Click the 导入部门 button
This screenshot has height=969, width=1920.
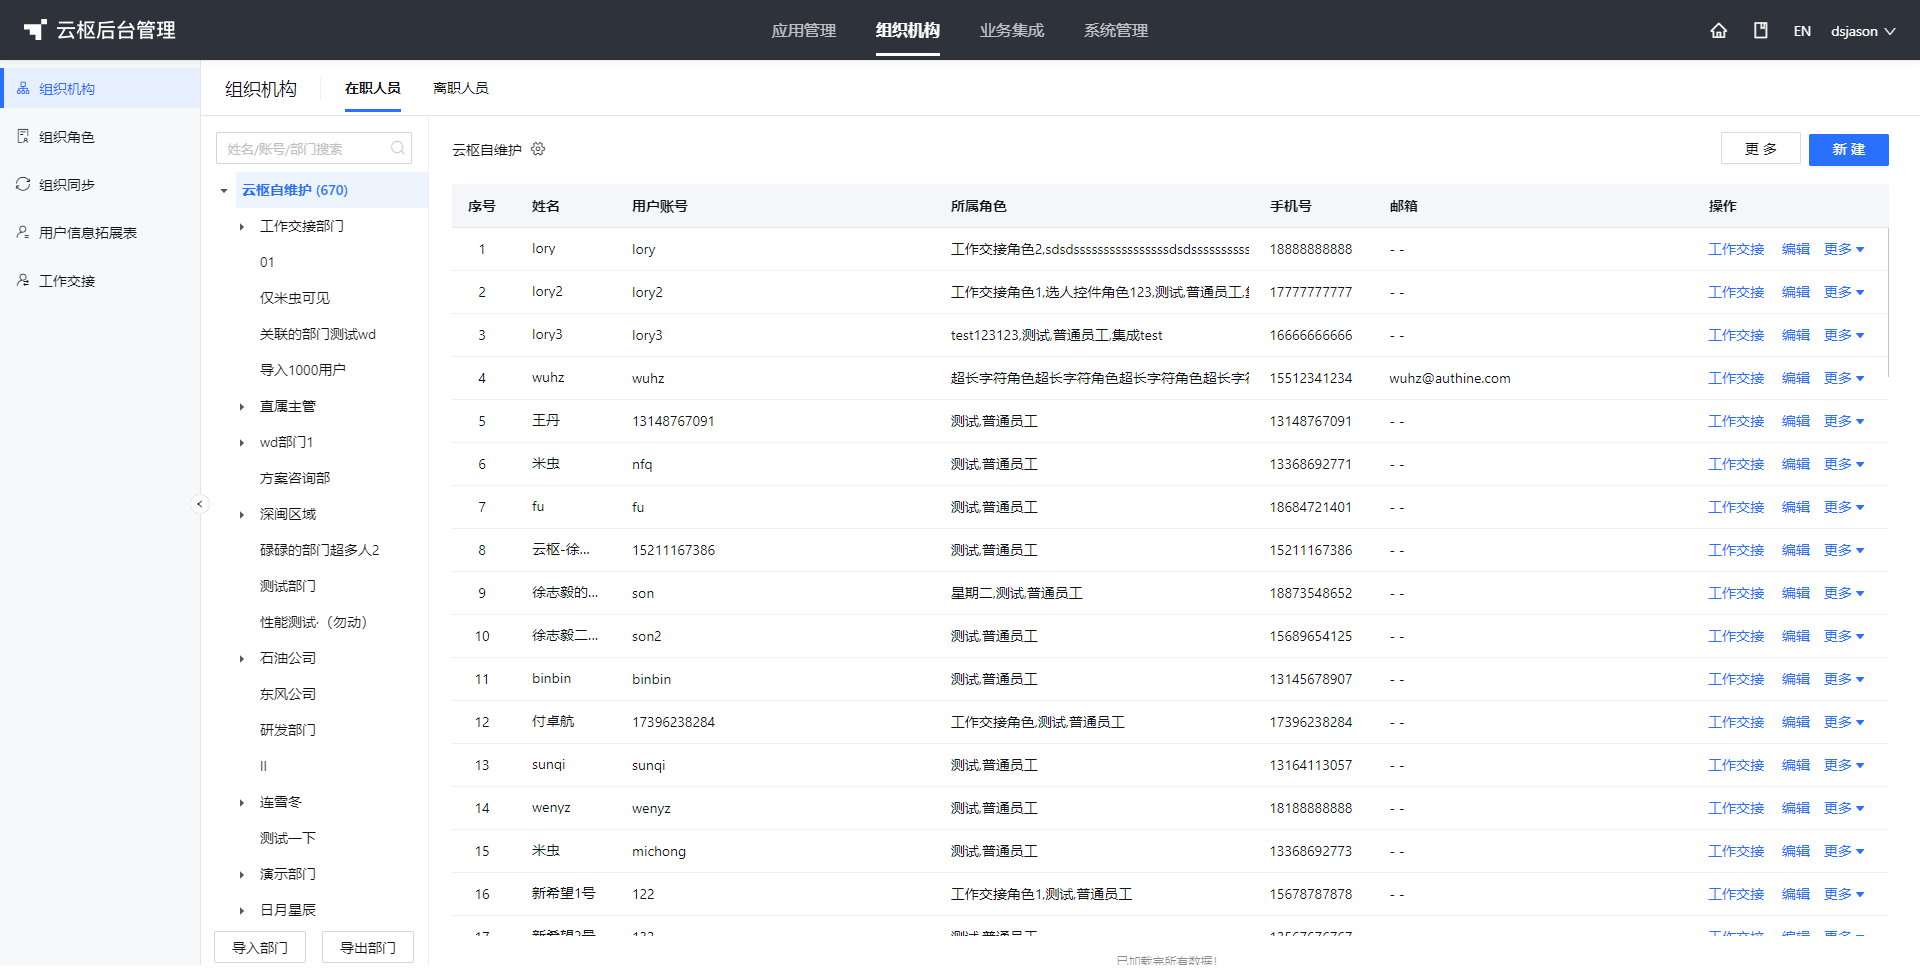pyautogui.click(x=260, y=947)
